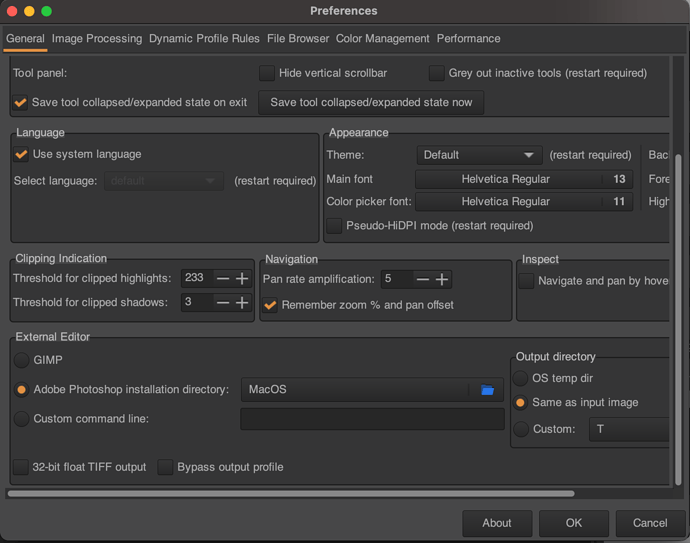Open the Dynamic Profile Rules tab
Viewport: 690px width, 543px height.
coord(204,39)
